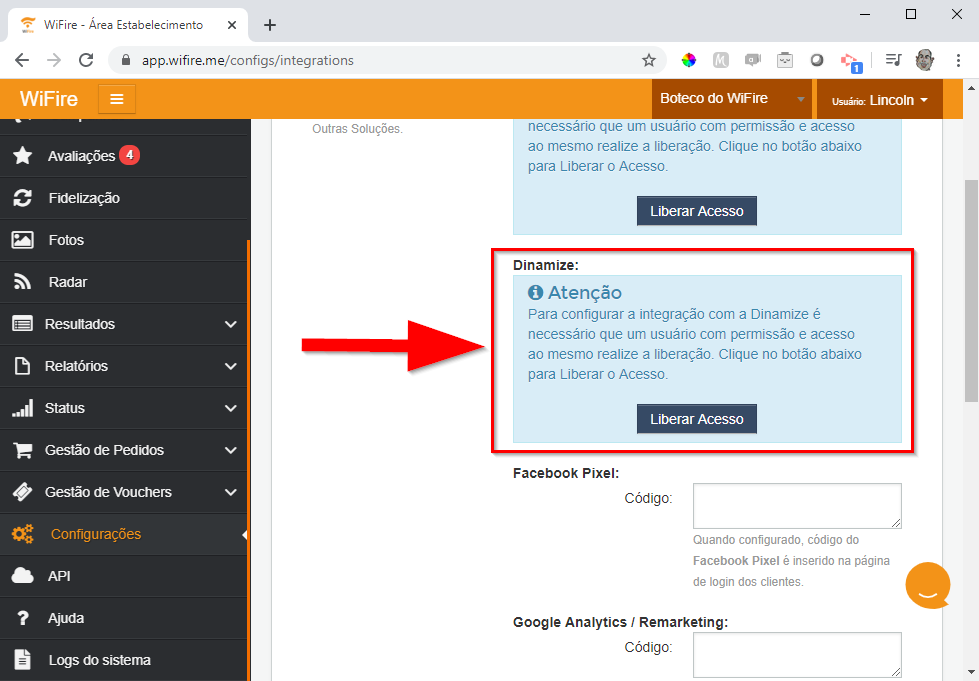Click the media control playlist icon

pyautogui.click(x=893, y=61)
